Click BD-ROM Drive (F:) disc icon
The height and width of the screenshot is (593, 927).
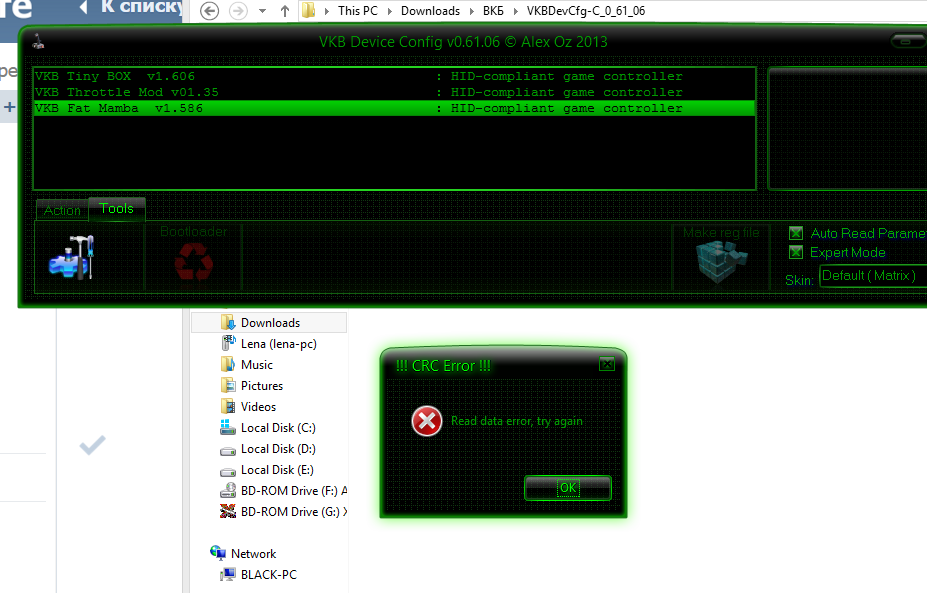coord(228,490)
